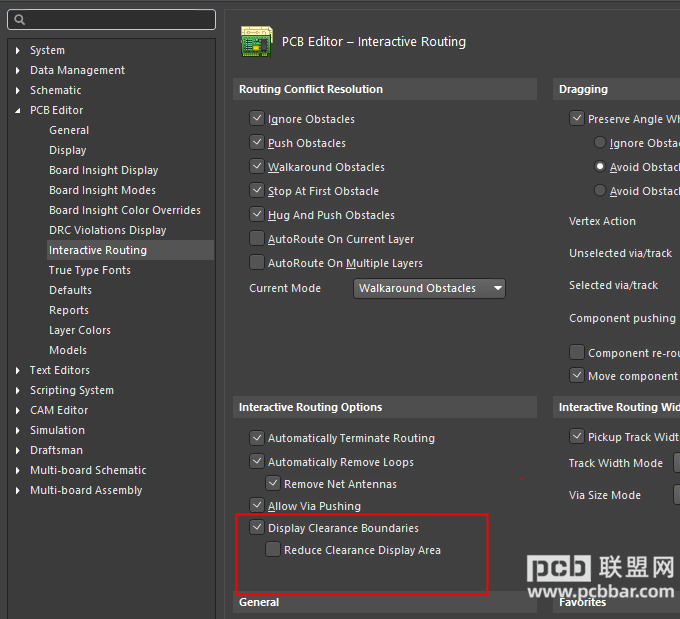The image size is (680, 619).
Task: Toggle Stop At First Obstacle
Action: click(257, 190)
